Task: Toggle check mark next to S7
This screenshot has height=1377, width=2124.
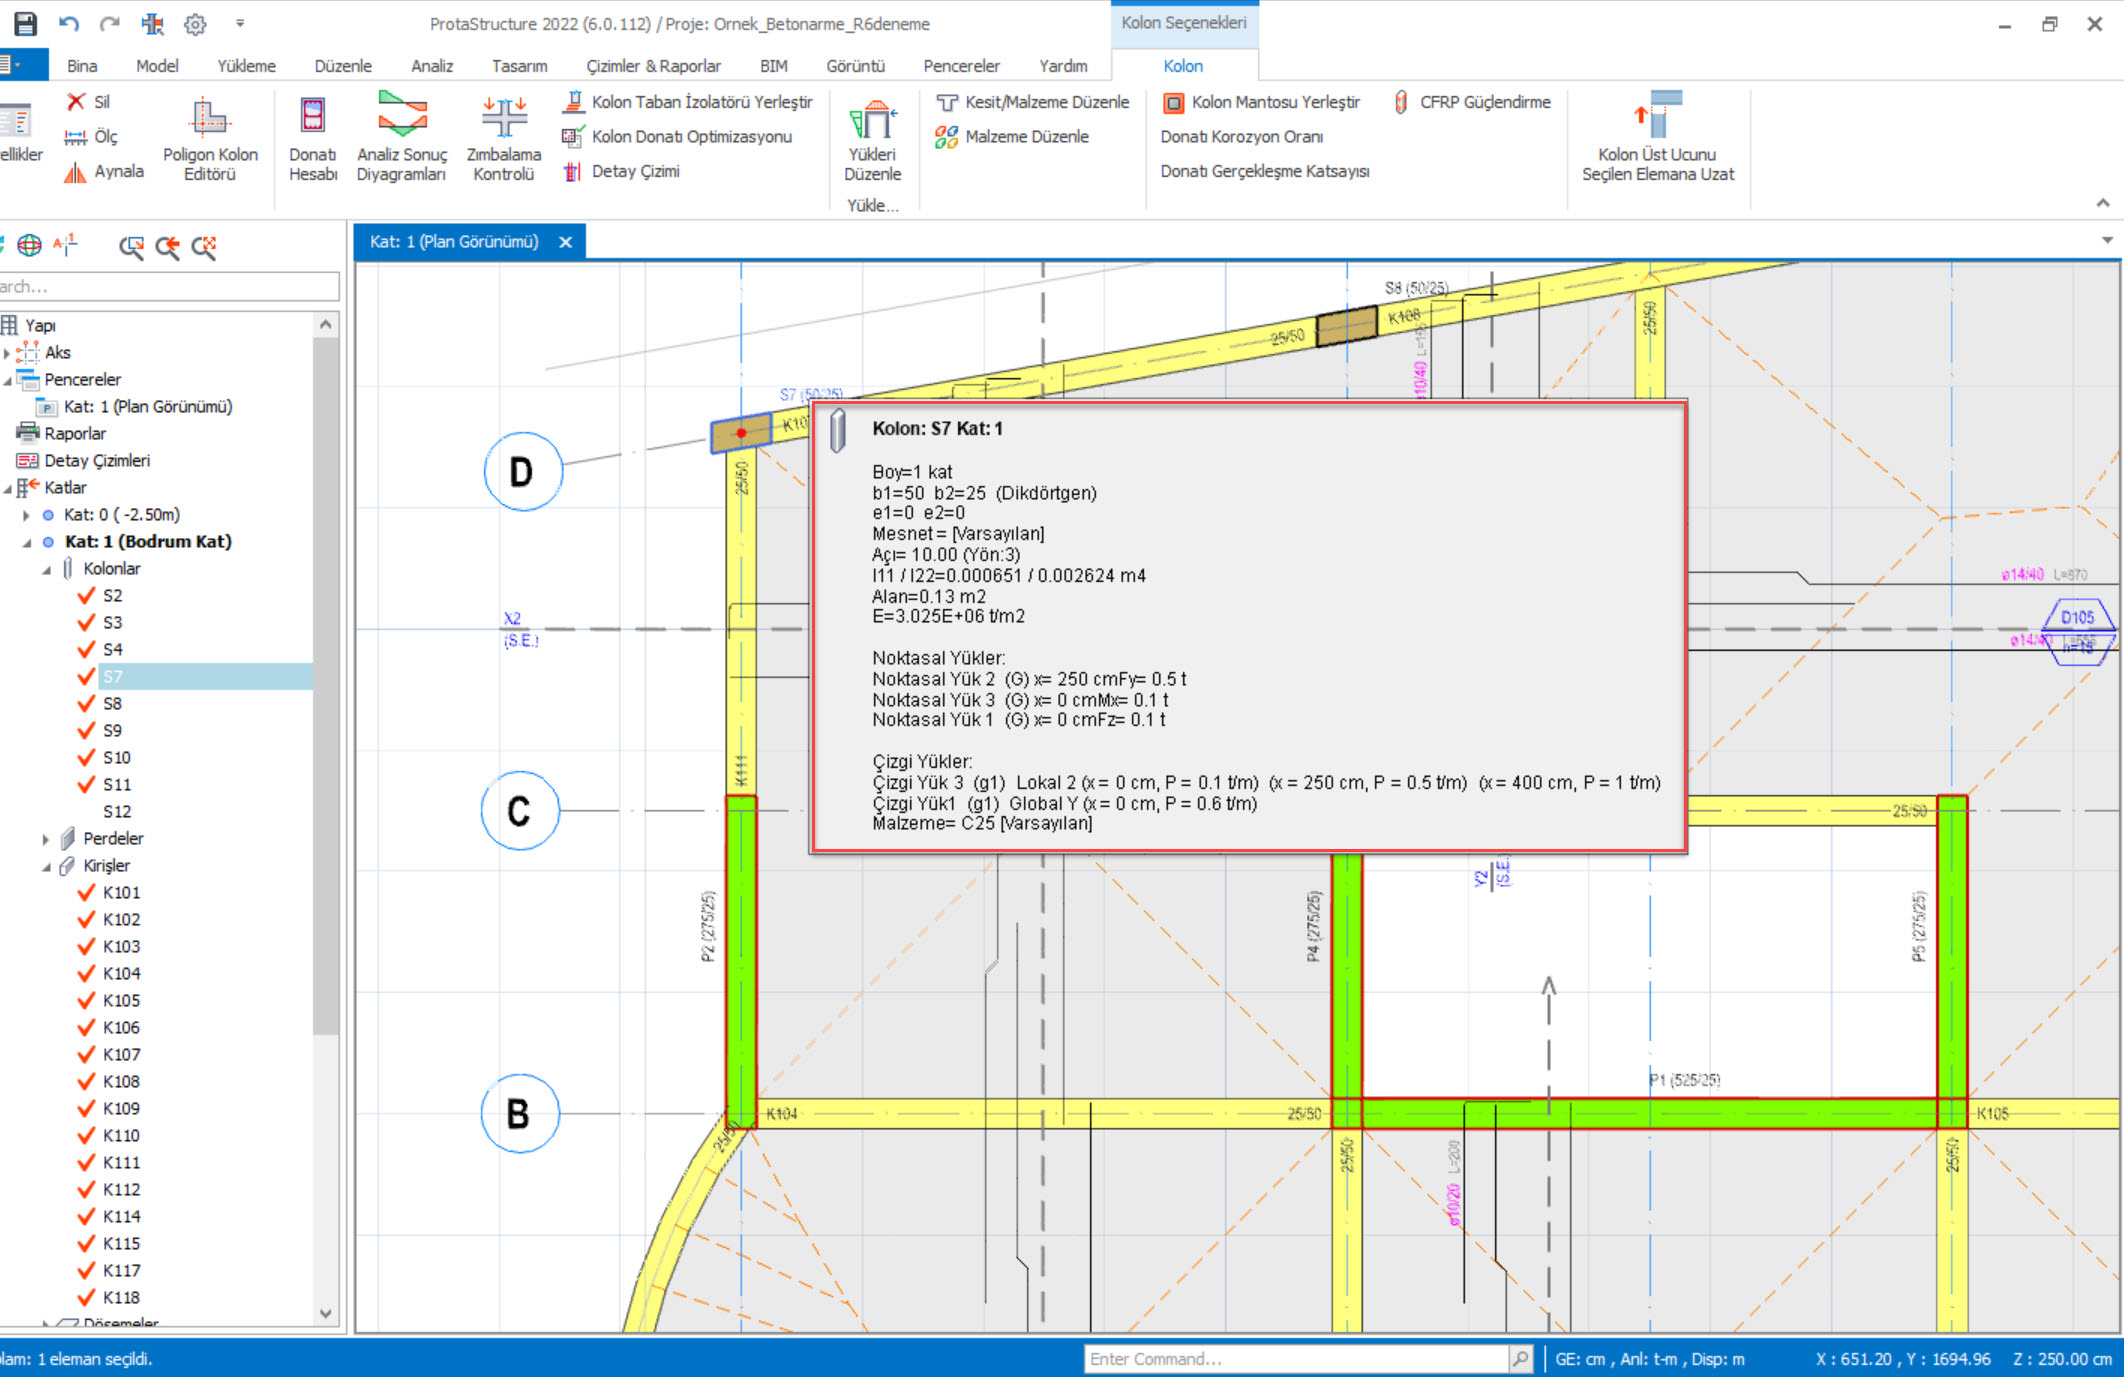Action: pos(86,676)
